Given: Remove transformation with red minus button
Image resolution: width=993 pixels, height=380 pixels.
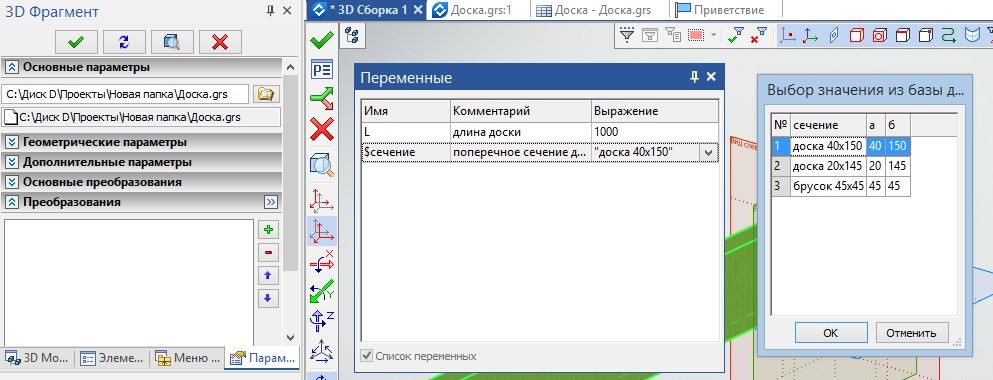Looking at the screenshot, I should coord(268,253).
